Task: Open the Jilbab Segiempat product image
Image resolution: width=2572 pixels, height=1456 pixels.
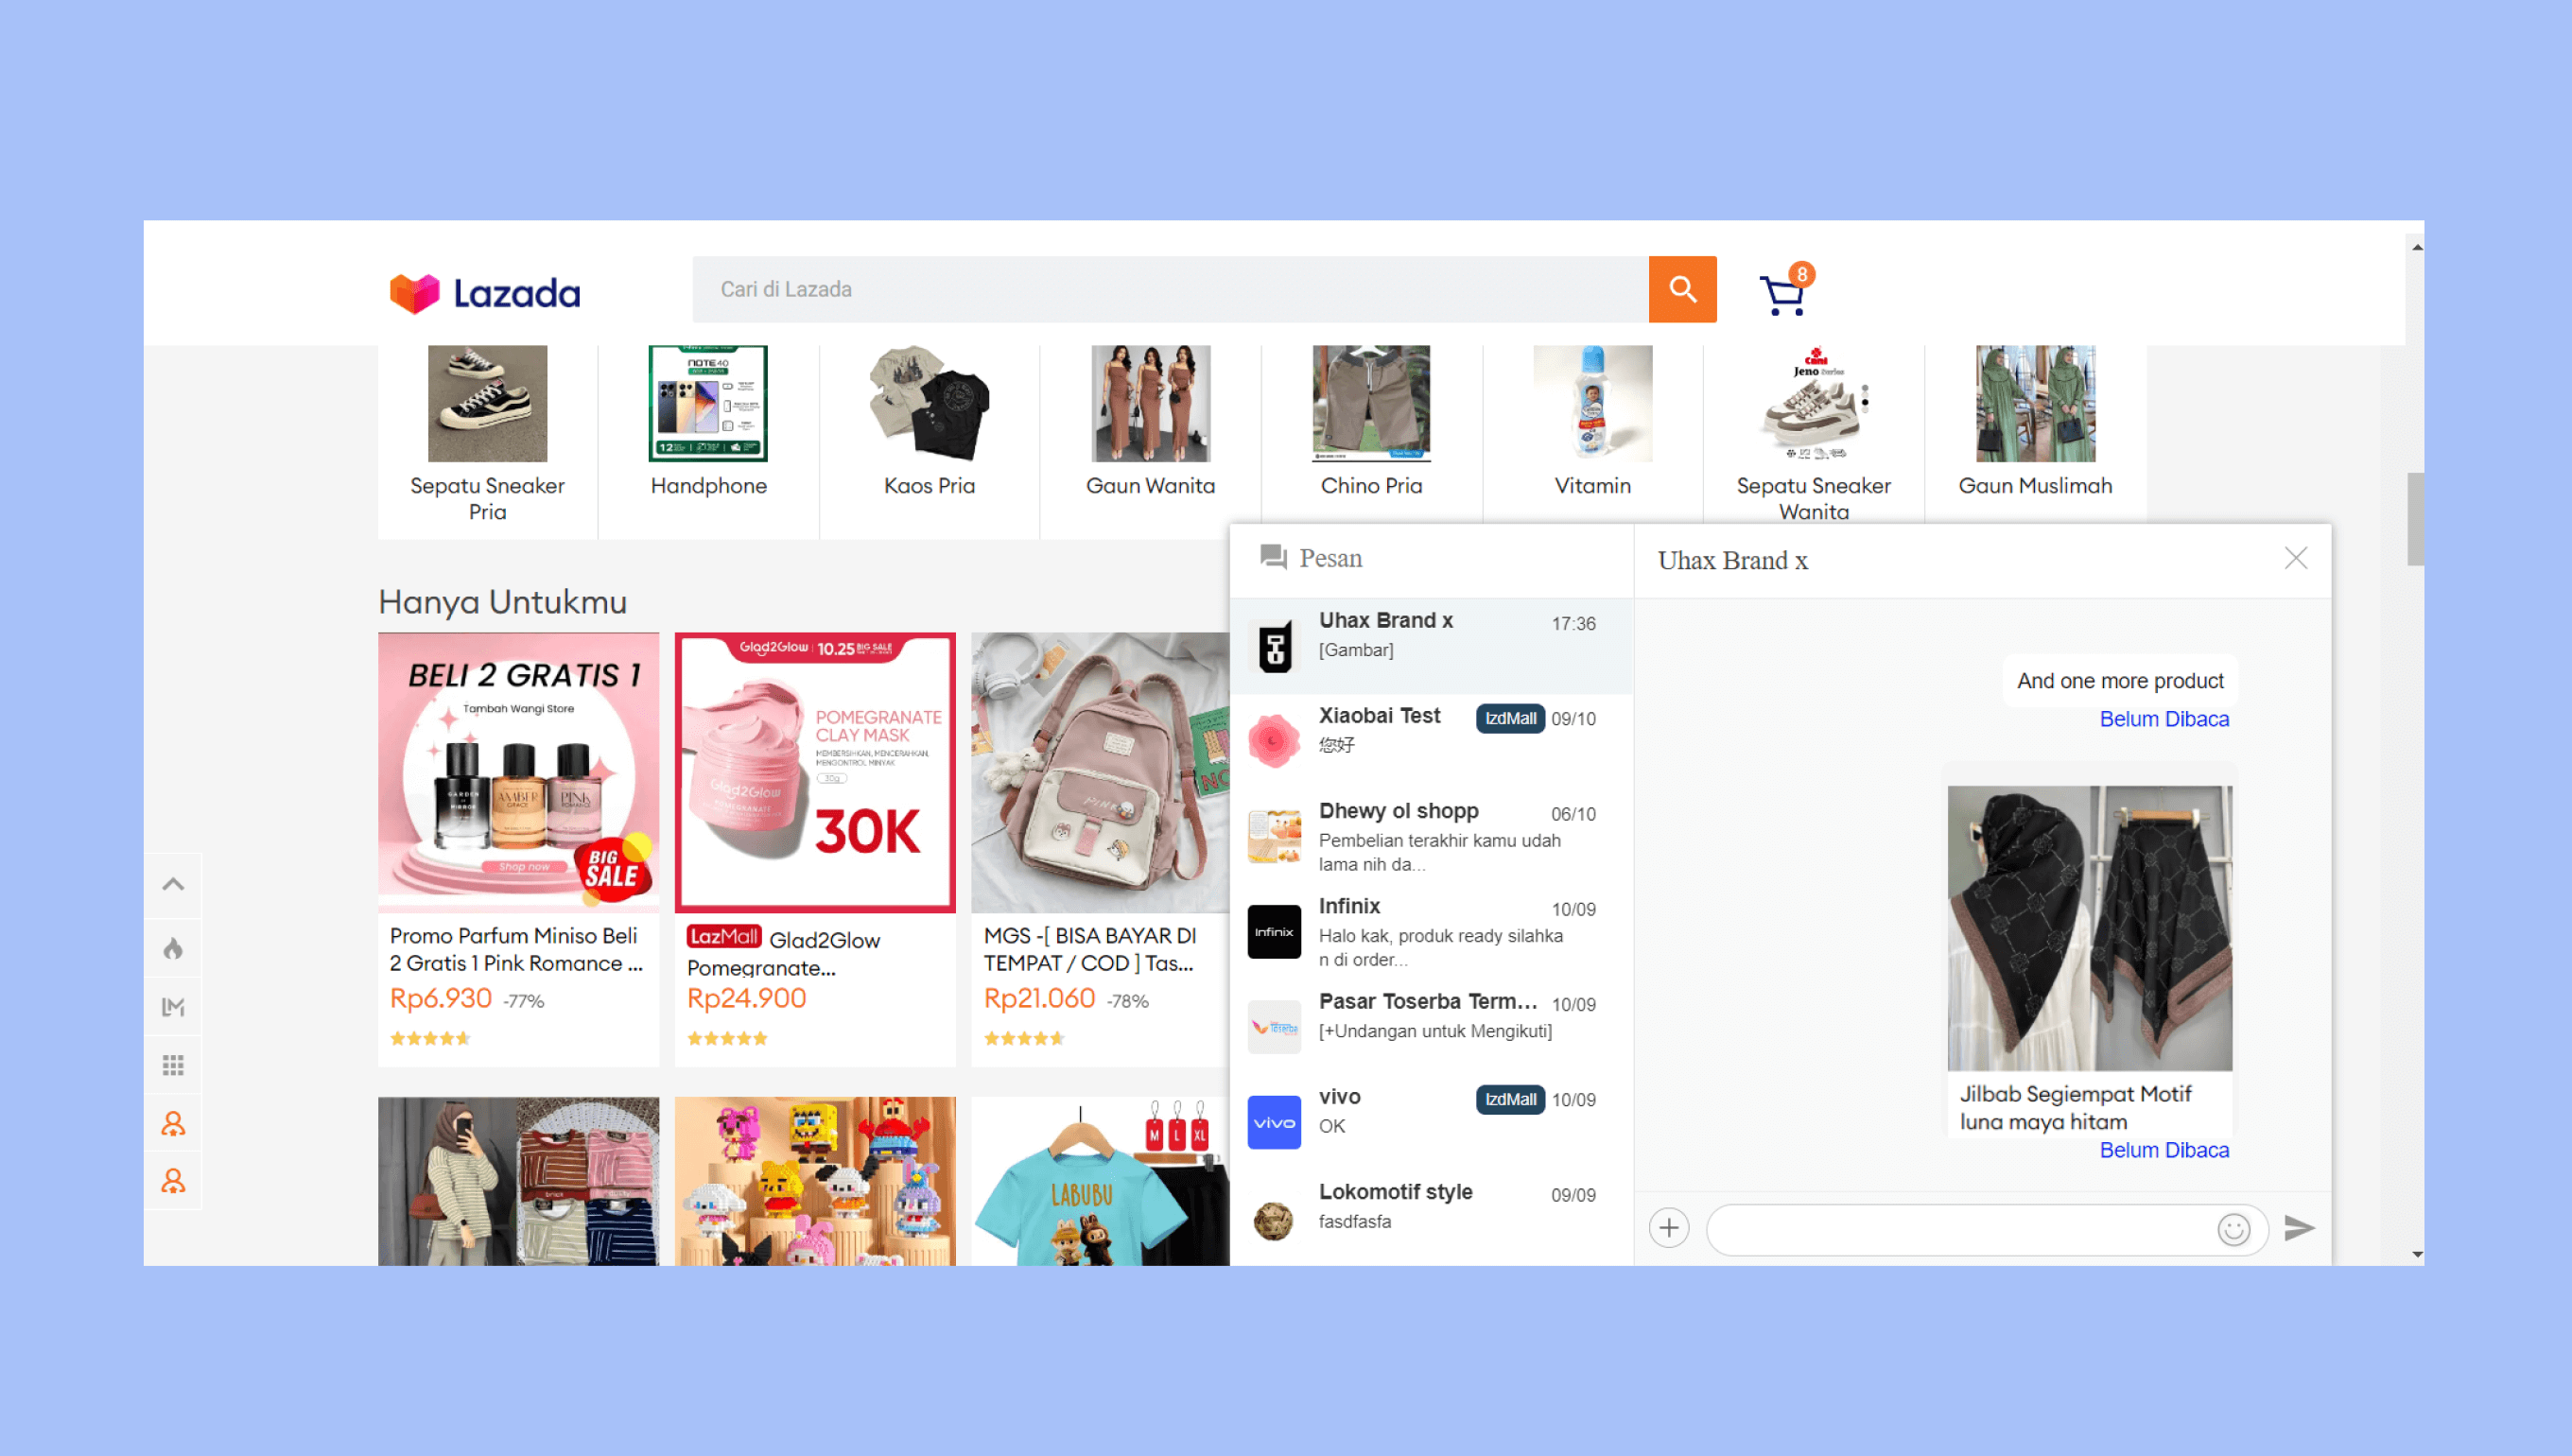Action: pyautogui.click(x=2089, y=928)
